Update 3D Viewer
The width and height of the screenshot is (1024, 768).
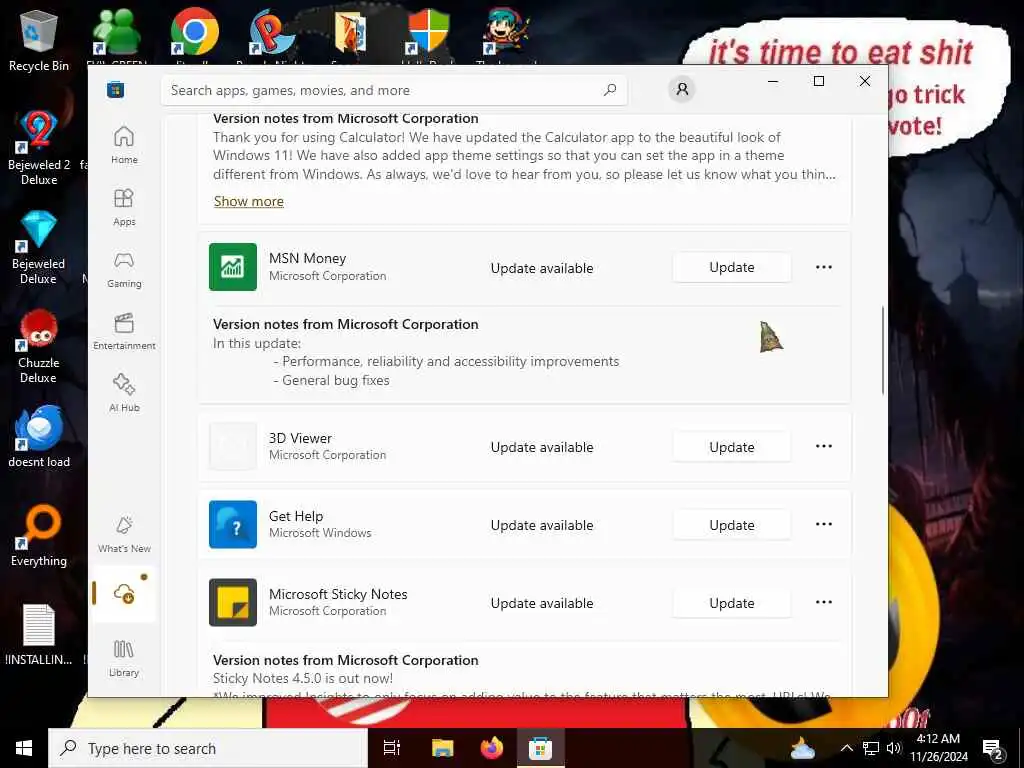point(731,447)
